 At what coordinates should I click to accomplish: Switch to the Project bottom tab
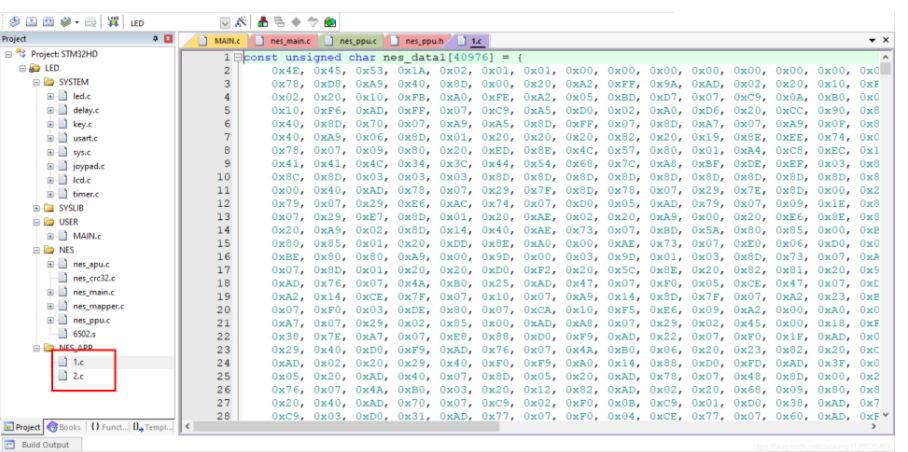23,427
